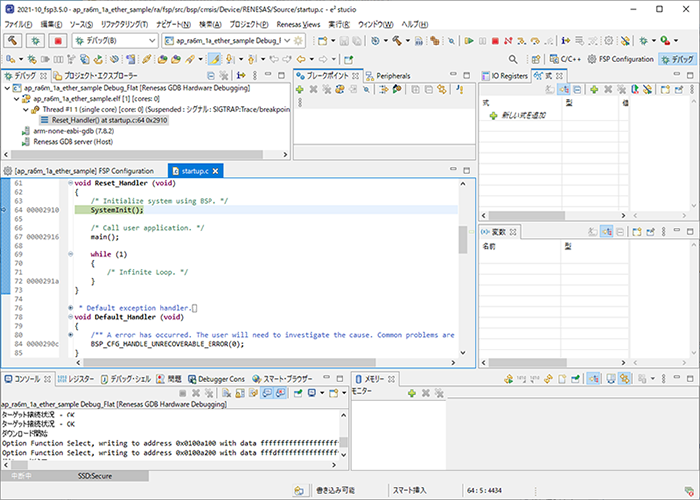Click green plus Add Memory Monitor icon

pyautogui.click(x=412, y=393)
